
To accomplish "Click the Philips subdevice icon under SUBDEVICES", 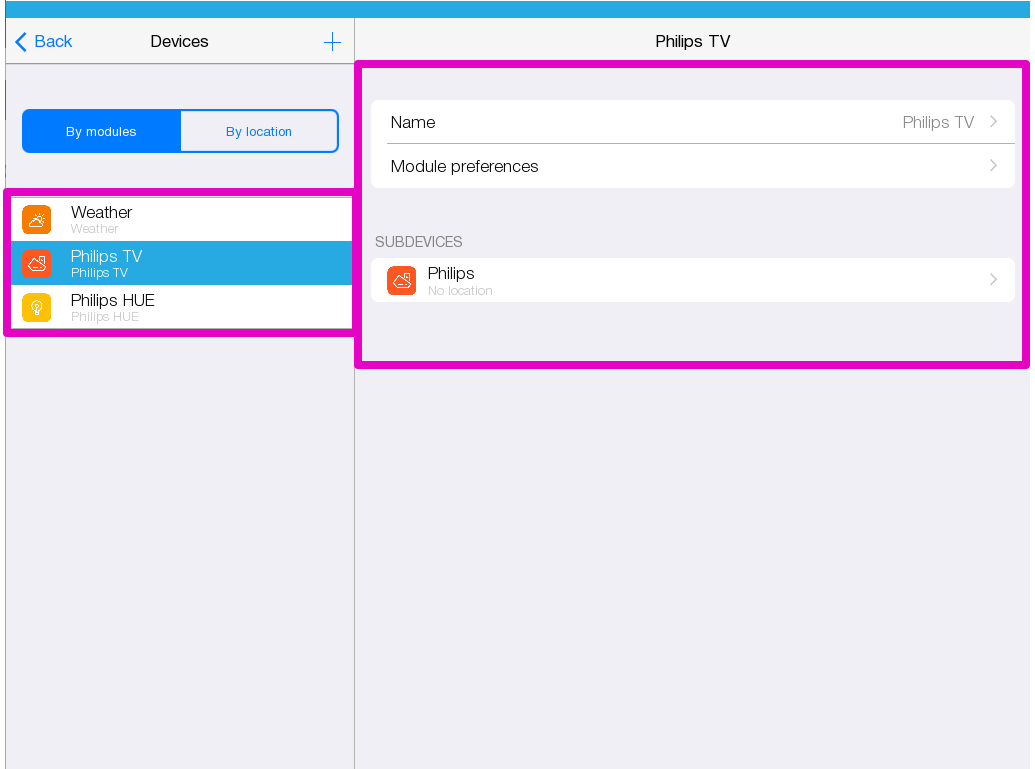I will [x=401, y=280].
